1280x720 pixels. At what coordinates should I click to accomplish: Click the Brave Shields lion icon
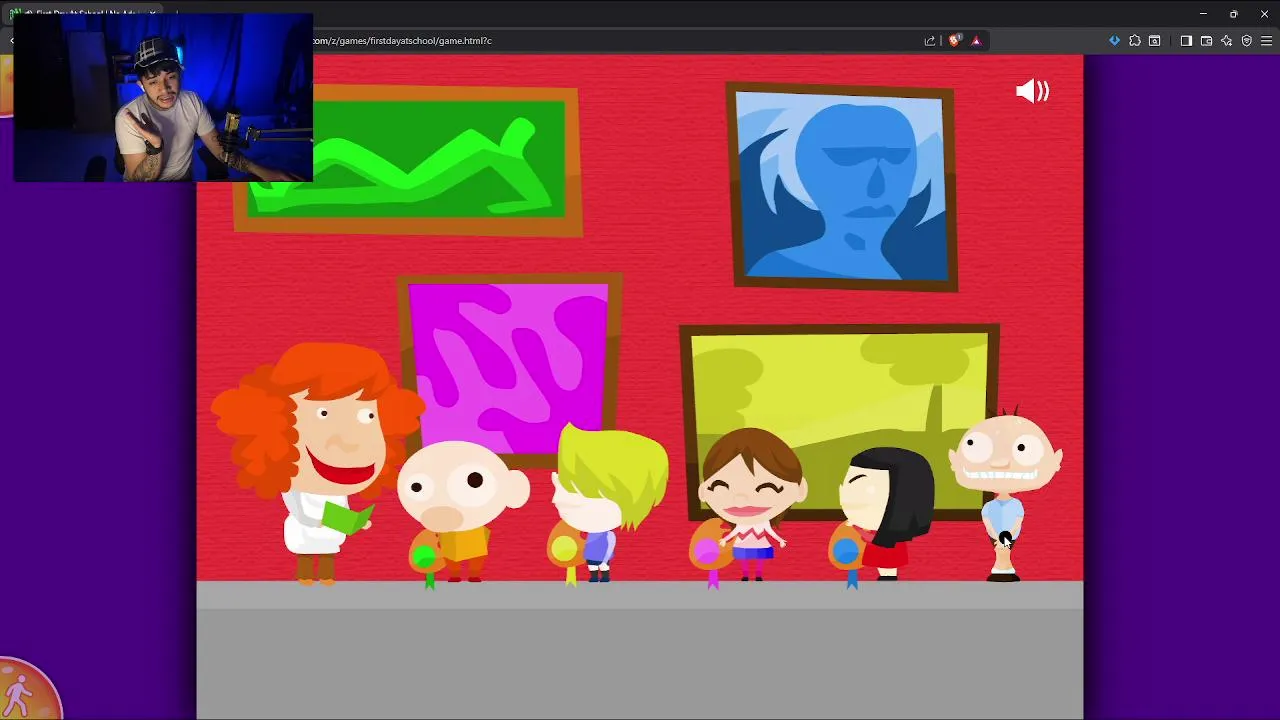(955, 41)
